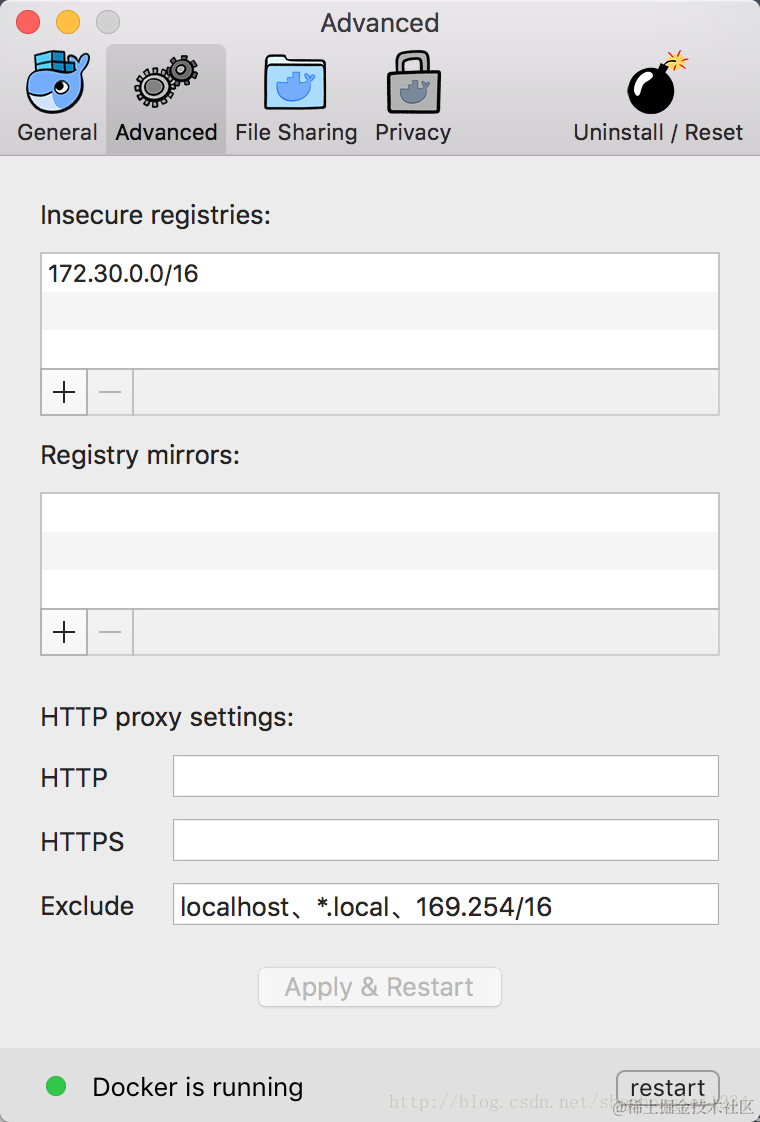
Task: Add a registry mirror with plus button
Action: pos(64,632)
